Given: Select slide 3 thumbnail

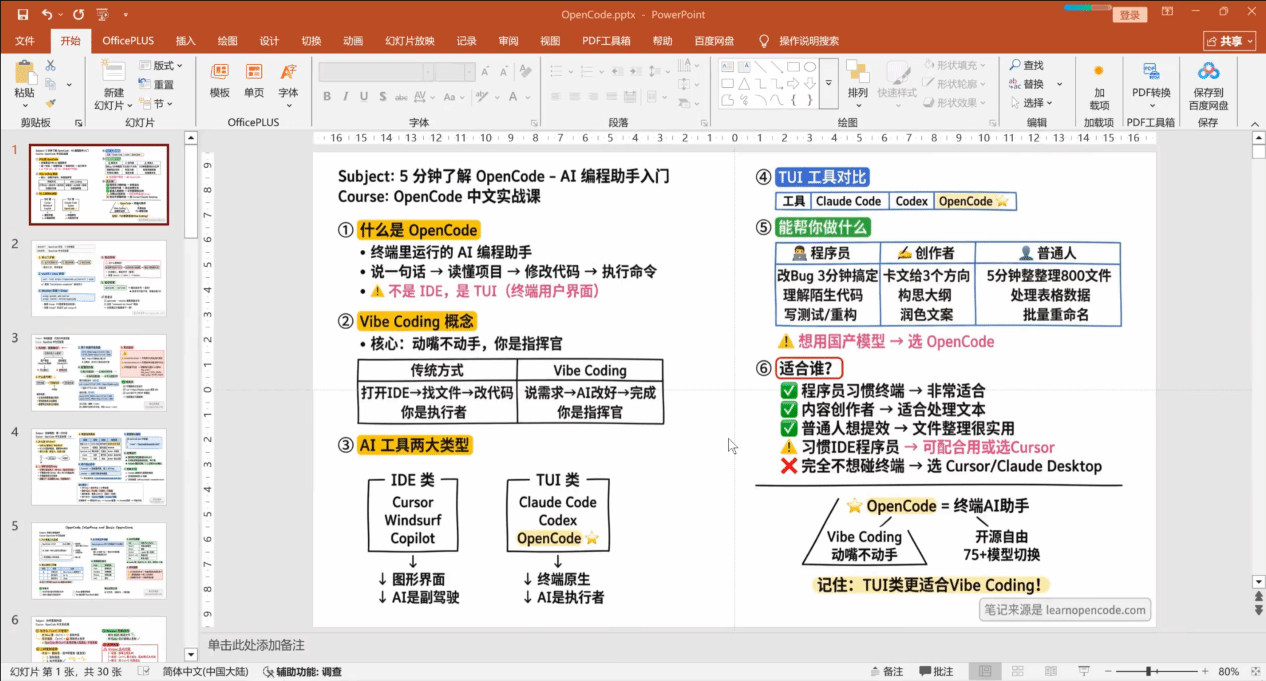Looking at the screenshot, I should pyautogui.click(x=99, y=374).
